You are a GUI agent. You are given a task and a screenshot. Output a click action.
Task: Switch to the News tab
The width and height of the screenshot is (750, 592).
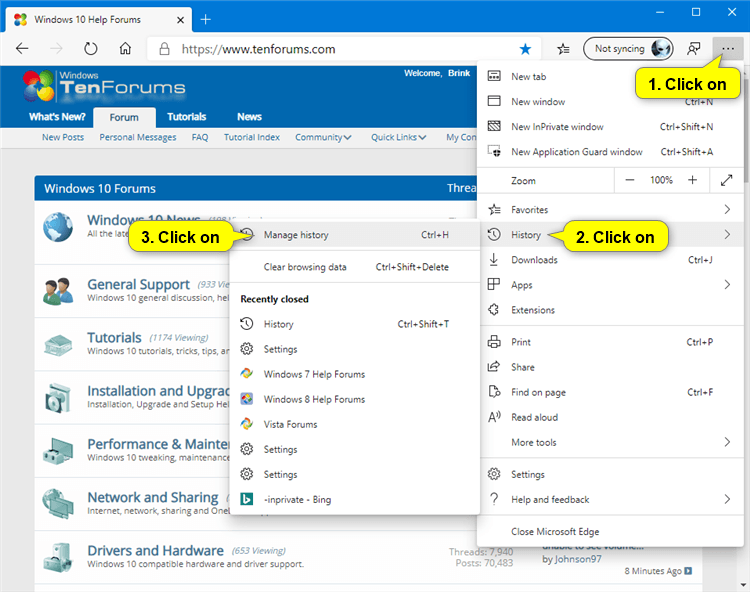(249, 117)
